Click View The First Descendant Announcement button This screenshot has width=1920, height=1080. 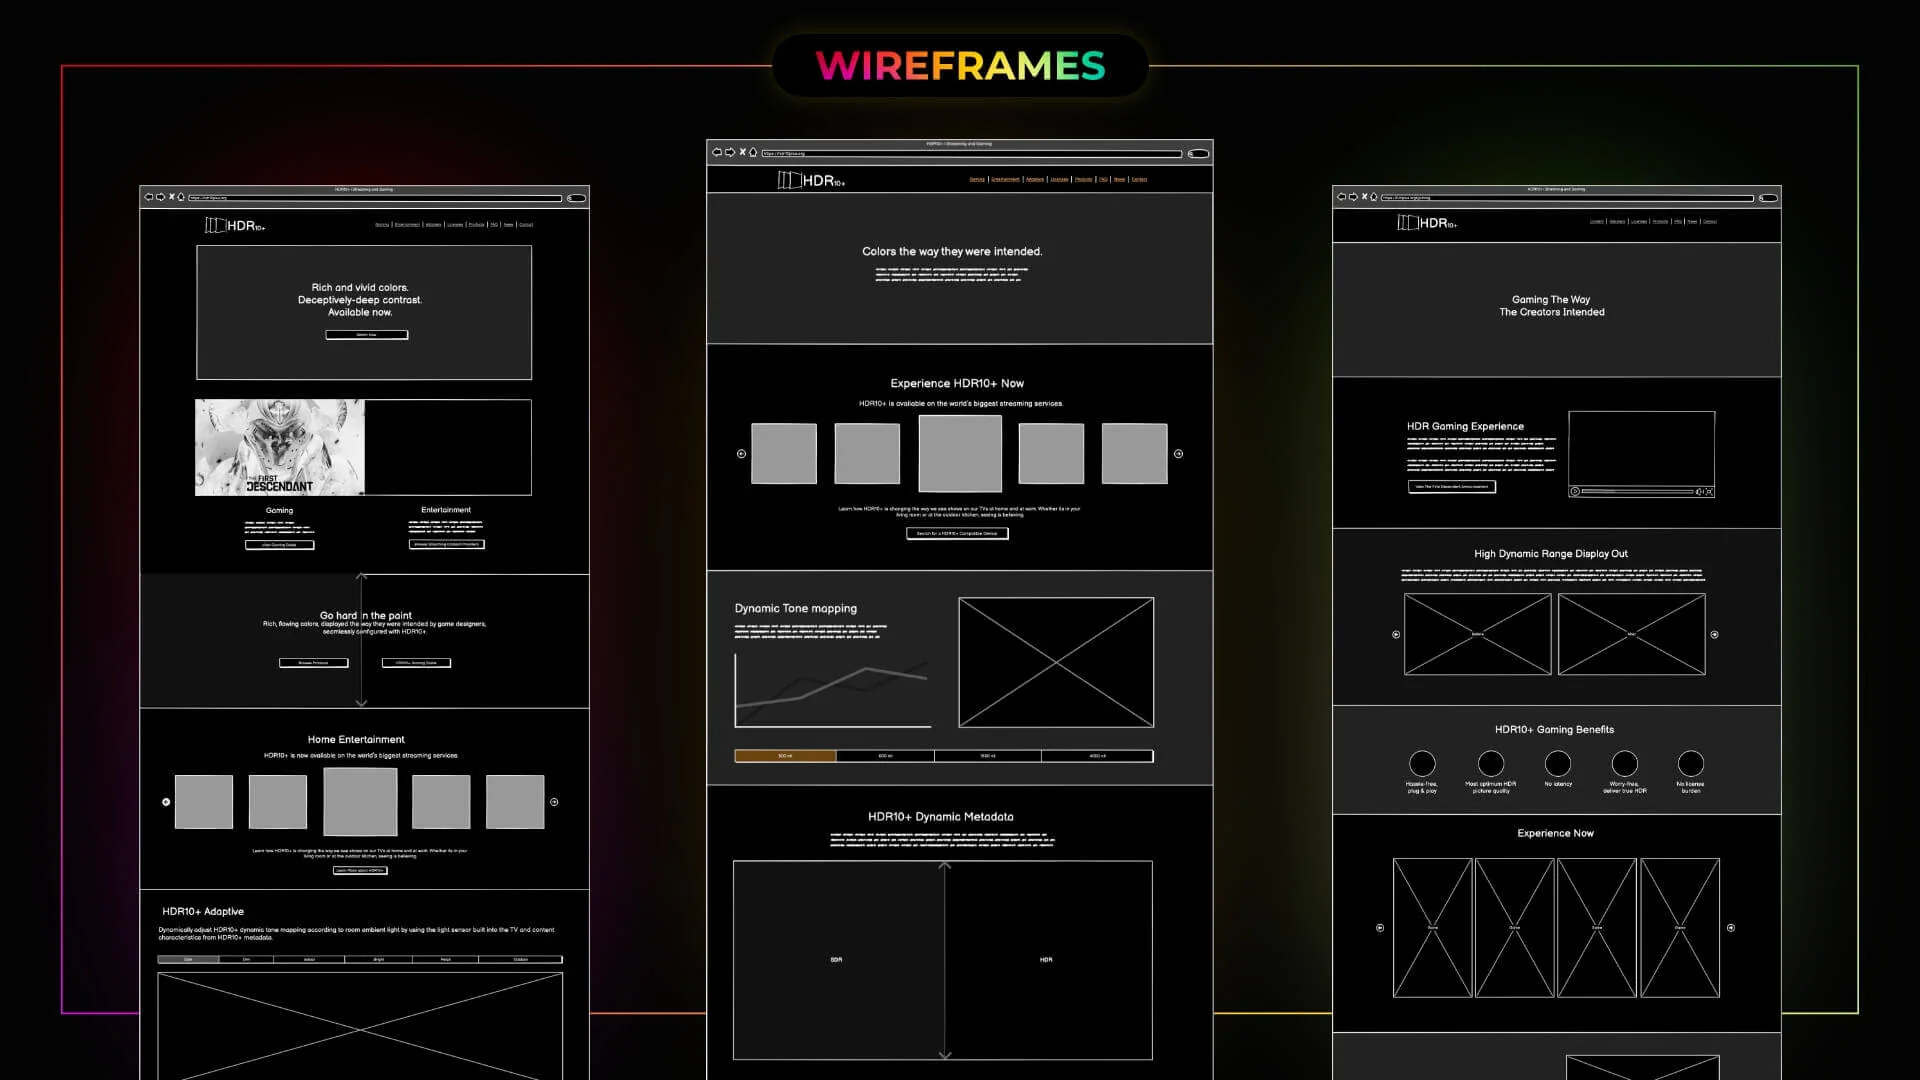(1452, 487)
